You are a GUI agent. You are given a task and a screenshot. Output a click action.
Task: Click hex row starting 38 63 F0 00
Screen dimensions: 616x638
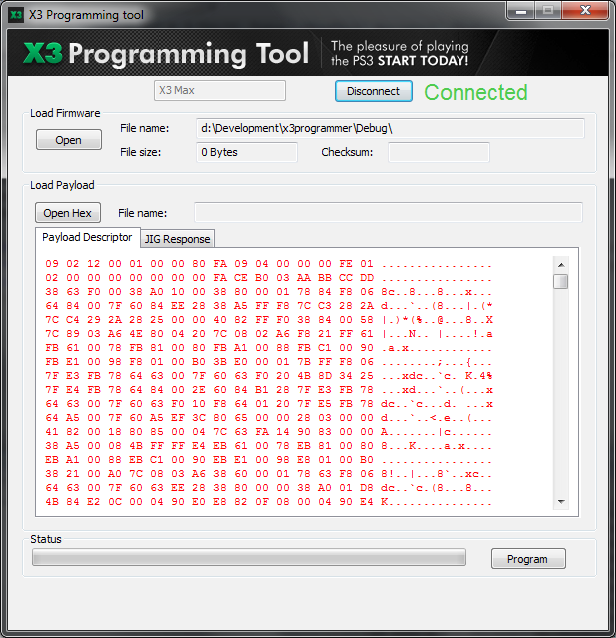point(269,292)
